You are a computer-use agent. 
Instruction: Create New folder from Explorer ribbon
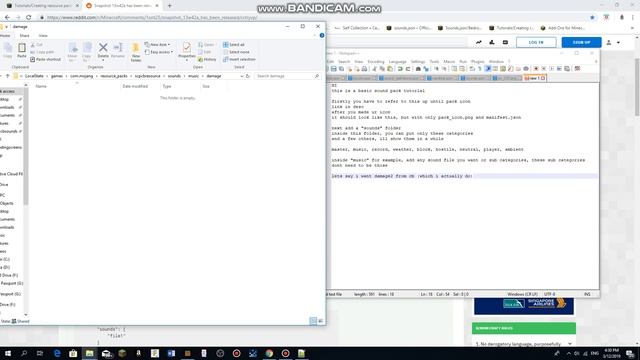136,52
